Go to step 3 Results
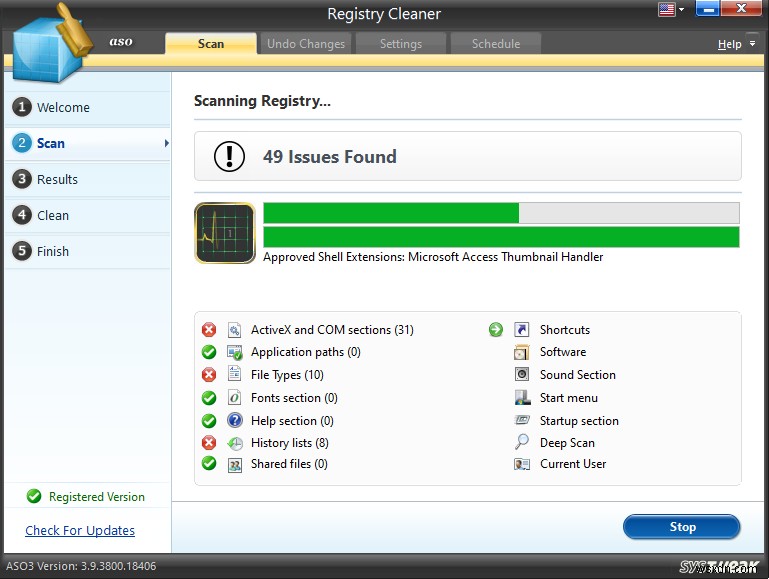769x579 pixels. 87,179
